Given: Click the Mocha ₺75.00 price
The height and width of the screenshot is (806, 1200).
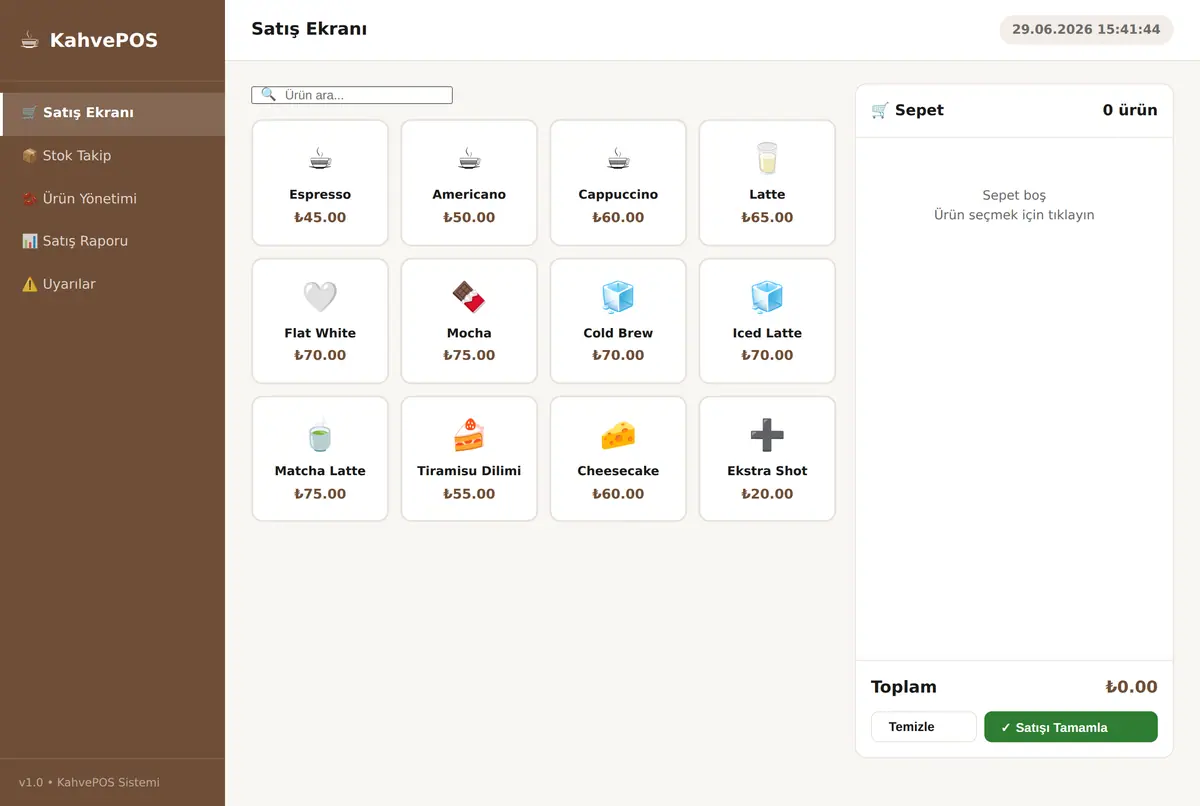Looking at the screenshot, I should (469, 355).
